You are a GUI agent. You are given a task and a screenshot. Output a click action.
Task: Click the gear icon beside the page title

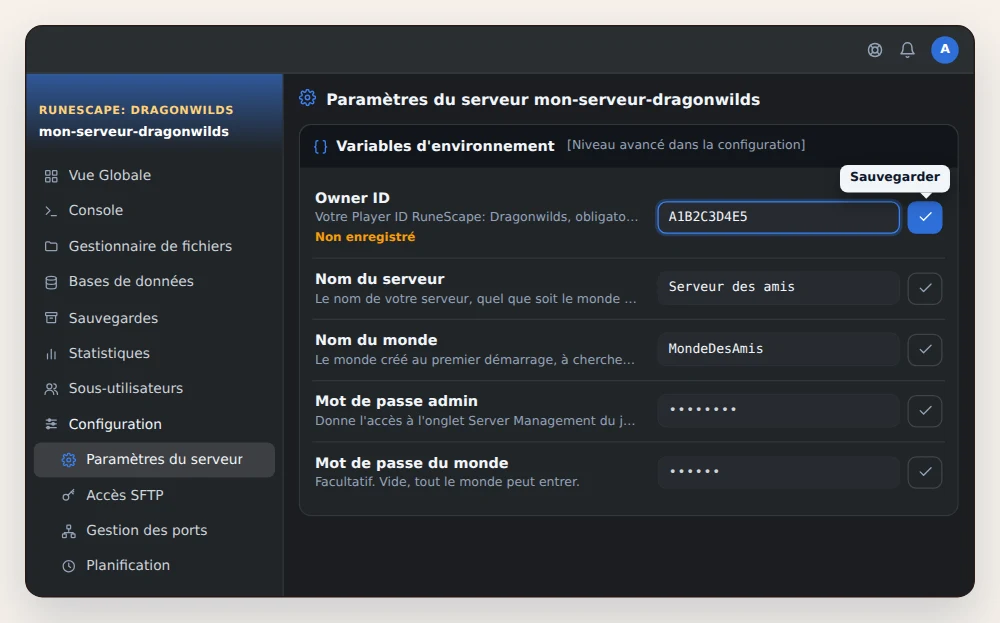[307, 98]
